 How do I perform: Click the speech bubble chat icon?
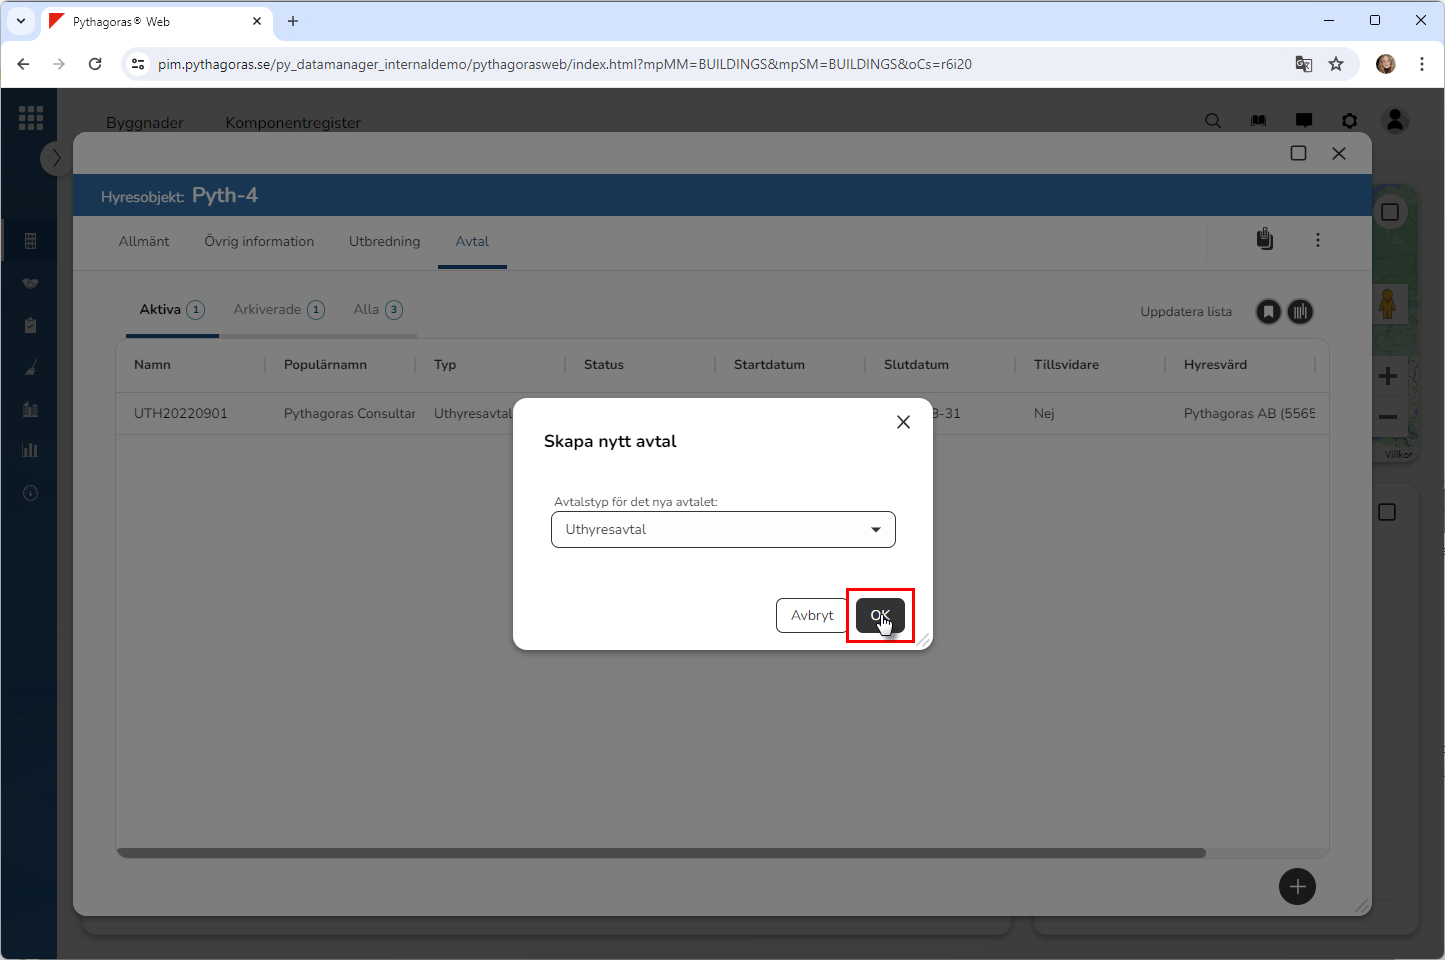coord(1304,121)
